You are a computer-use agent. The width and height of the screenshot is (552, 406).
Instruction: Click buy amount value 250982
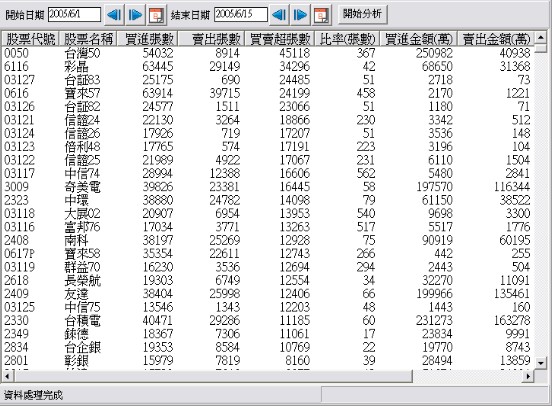(434, 53)
